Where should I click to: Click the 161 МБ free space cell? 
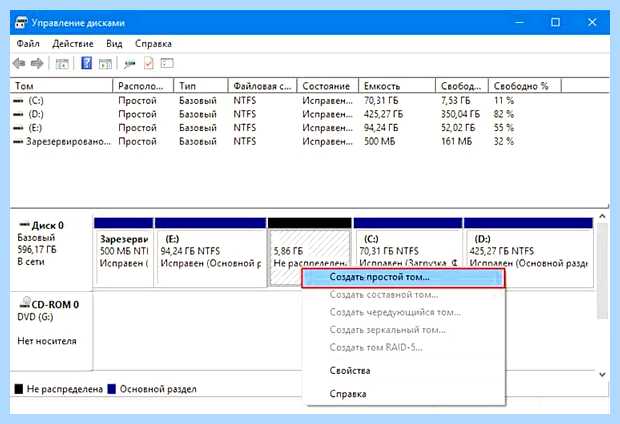pos(456,141)
